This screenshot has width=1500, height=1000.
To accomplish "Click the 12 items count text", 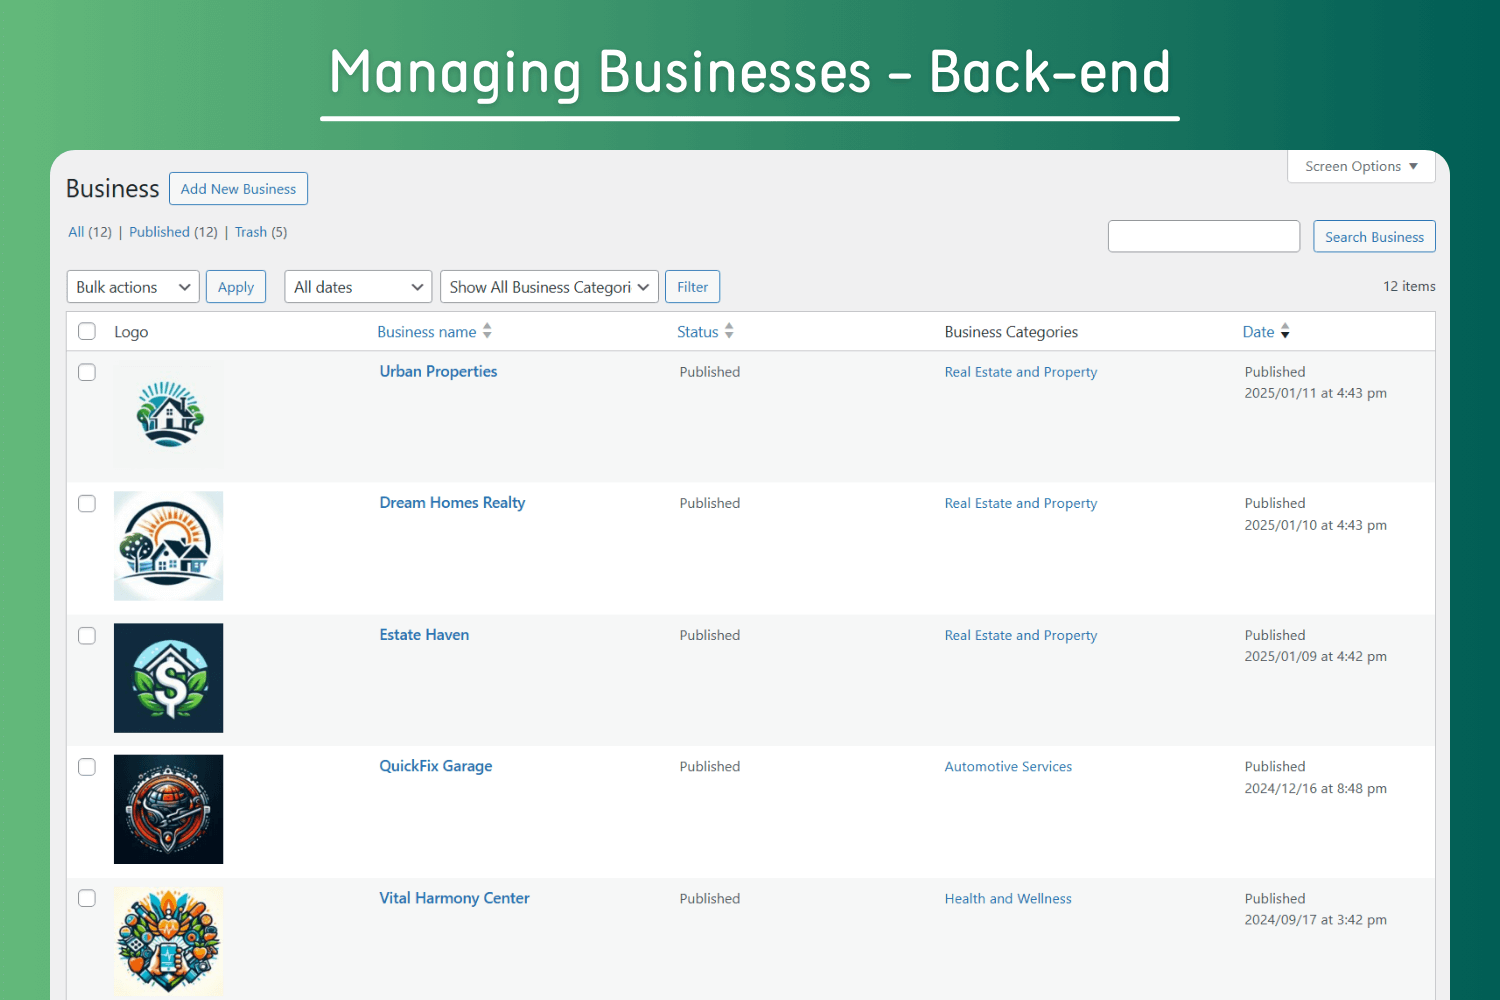I will (1409, 286).
